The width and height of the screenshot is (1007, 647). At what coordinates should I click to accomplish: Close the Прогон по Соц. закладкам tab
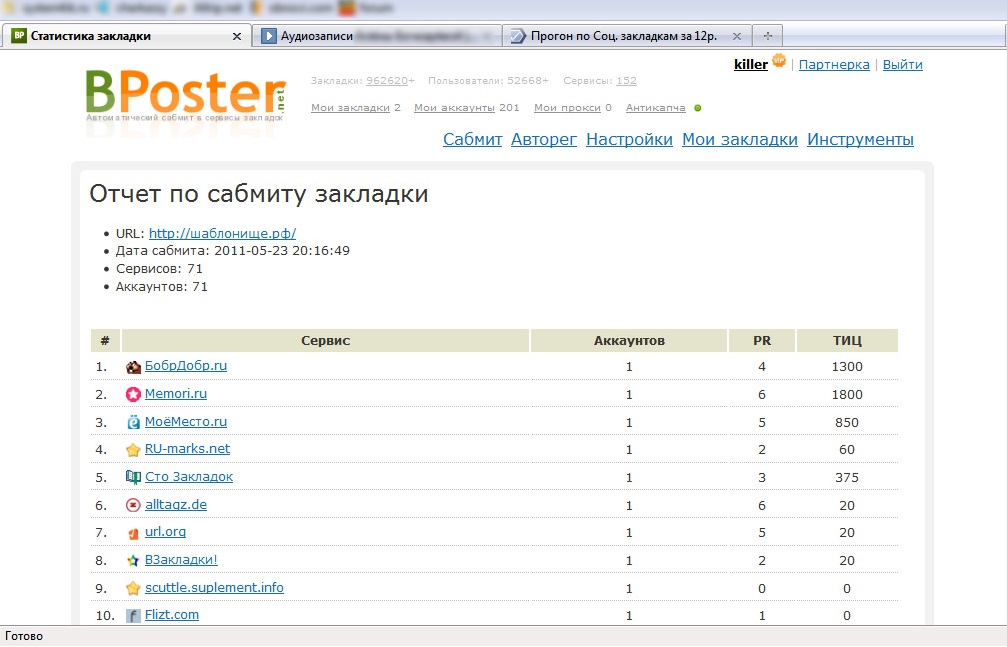[737, 37]
